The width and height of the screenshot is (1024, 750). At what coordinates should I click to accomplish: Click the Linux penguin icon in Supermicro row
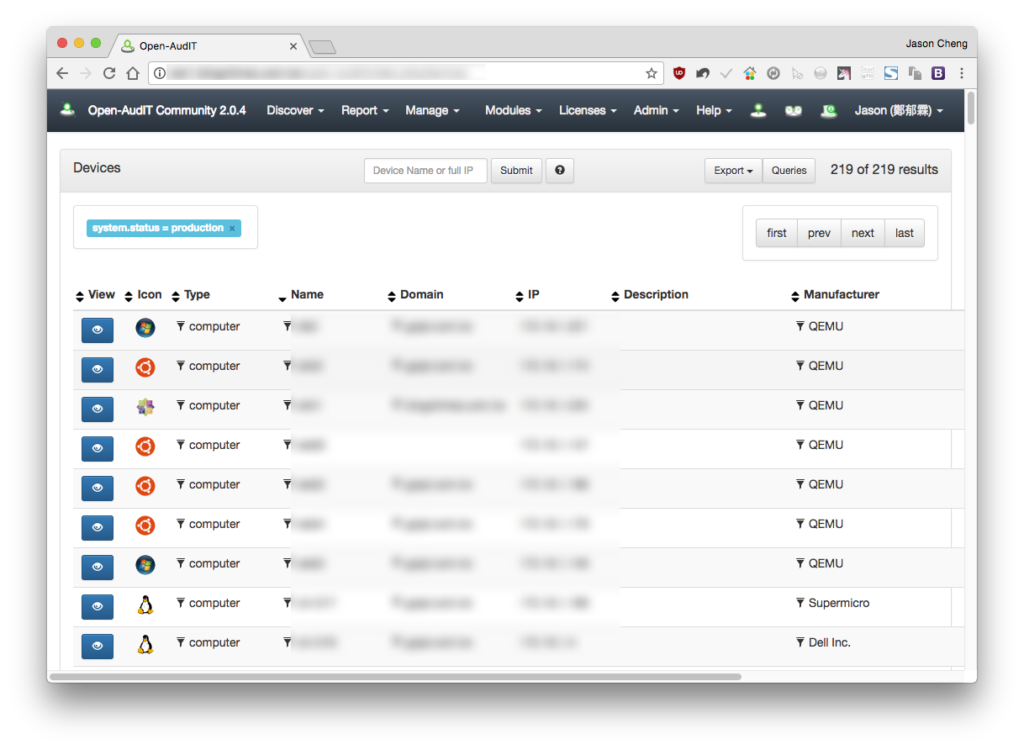145,605
